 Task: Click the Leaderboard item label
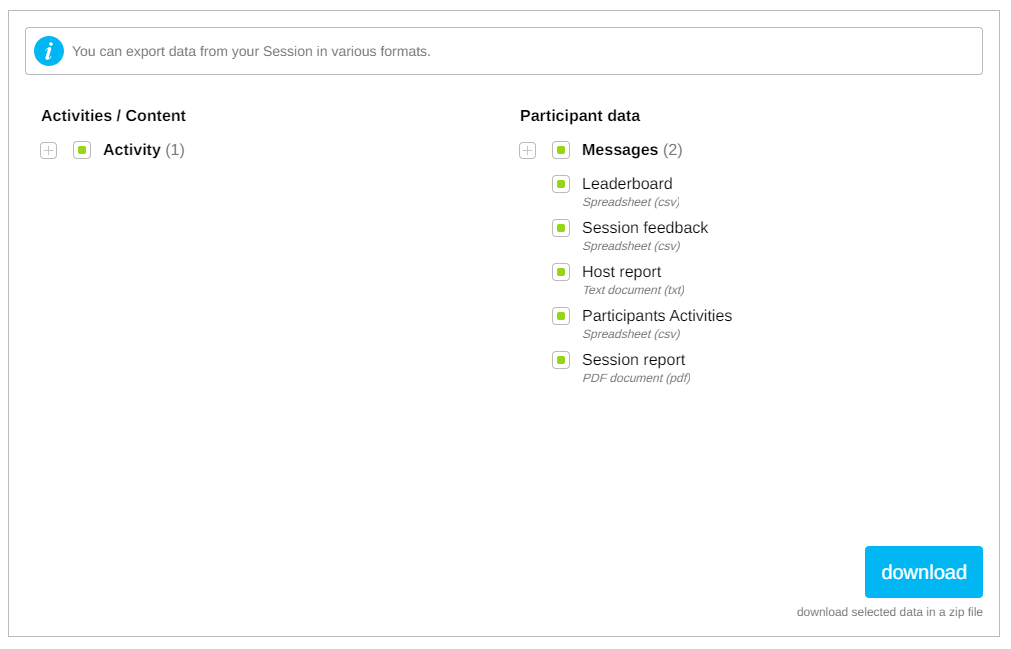click(627, 184)
